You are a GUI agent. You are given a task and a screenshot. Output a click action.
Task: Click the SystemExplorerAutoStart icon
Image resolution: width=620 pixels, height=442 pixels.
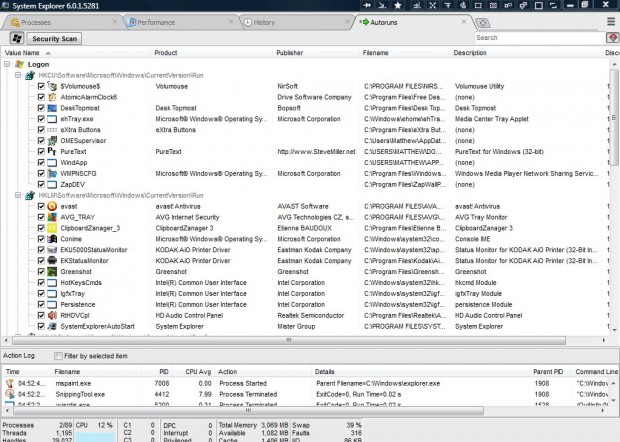[52, 326]
